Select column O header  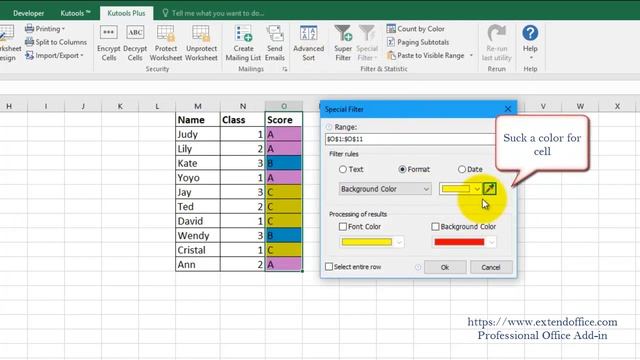284,106
